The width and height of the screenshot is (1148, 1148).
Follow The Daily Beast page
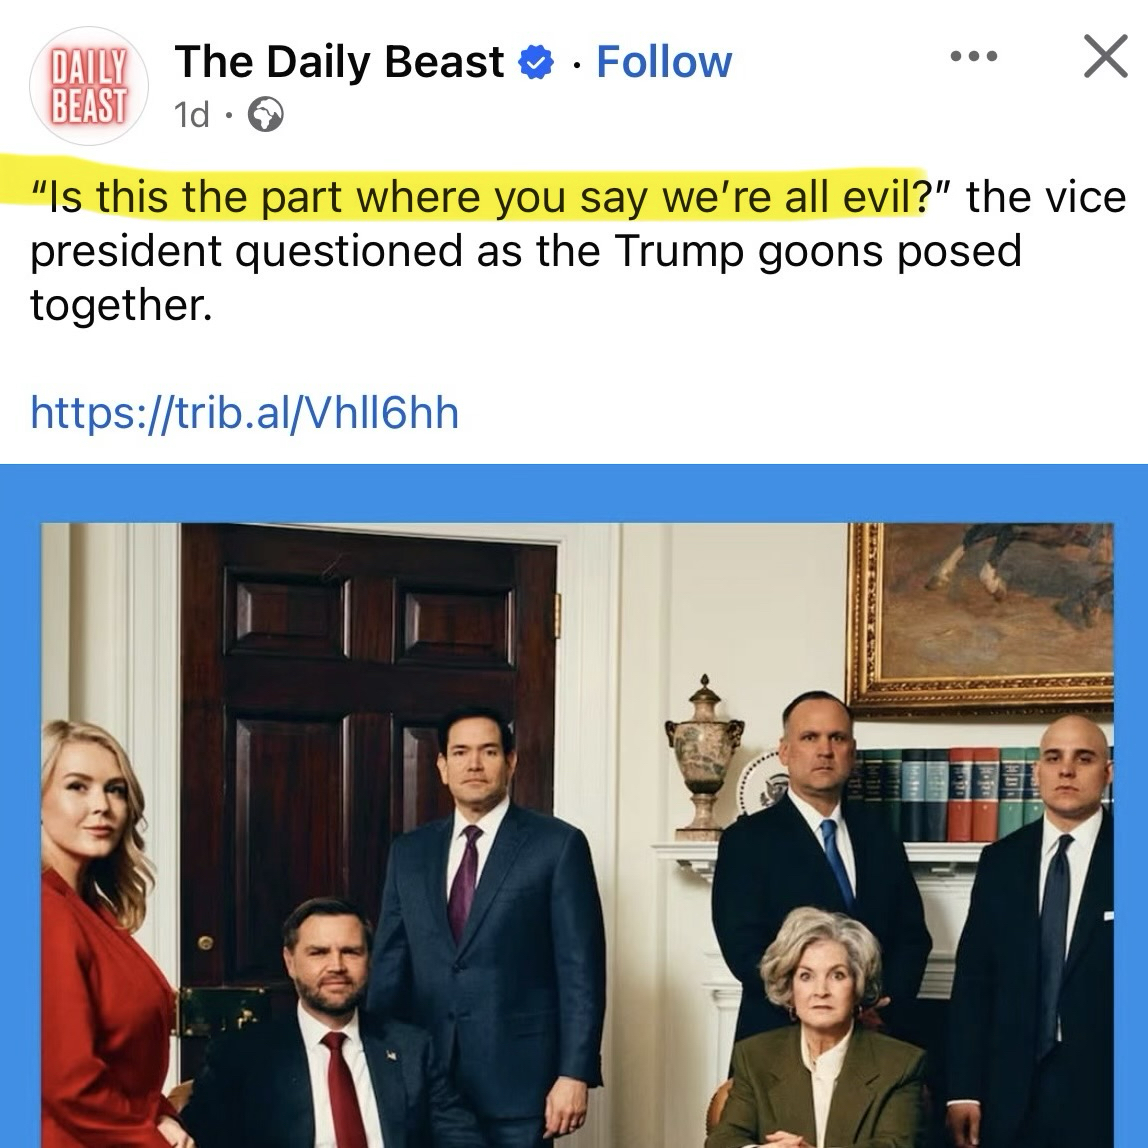[x=663, y=62]
